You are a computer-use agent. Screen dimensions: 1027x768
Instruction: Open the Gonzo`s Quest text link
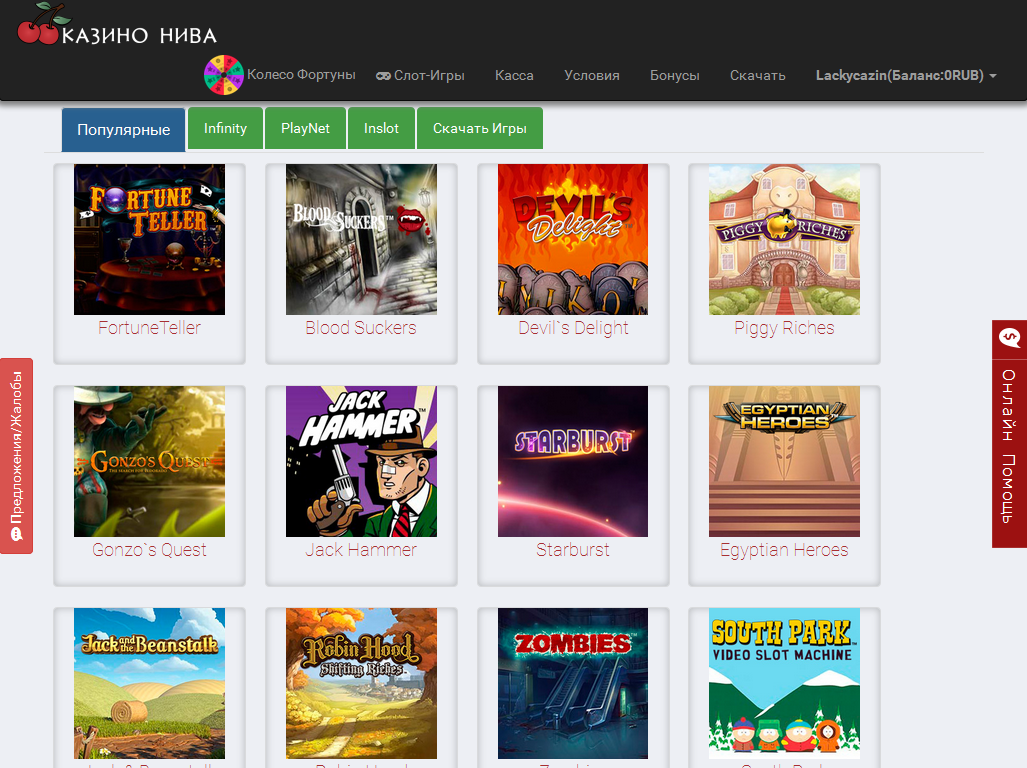[x=149, y=550]
